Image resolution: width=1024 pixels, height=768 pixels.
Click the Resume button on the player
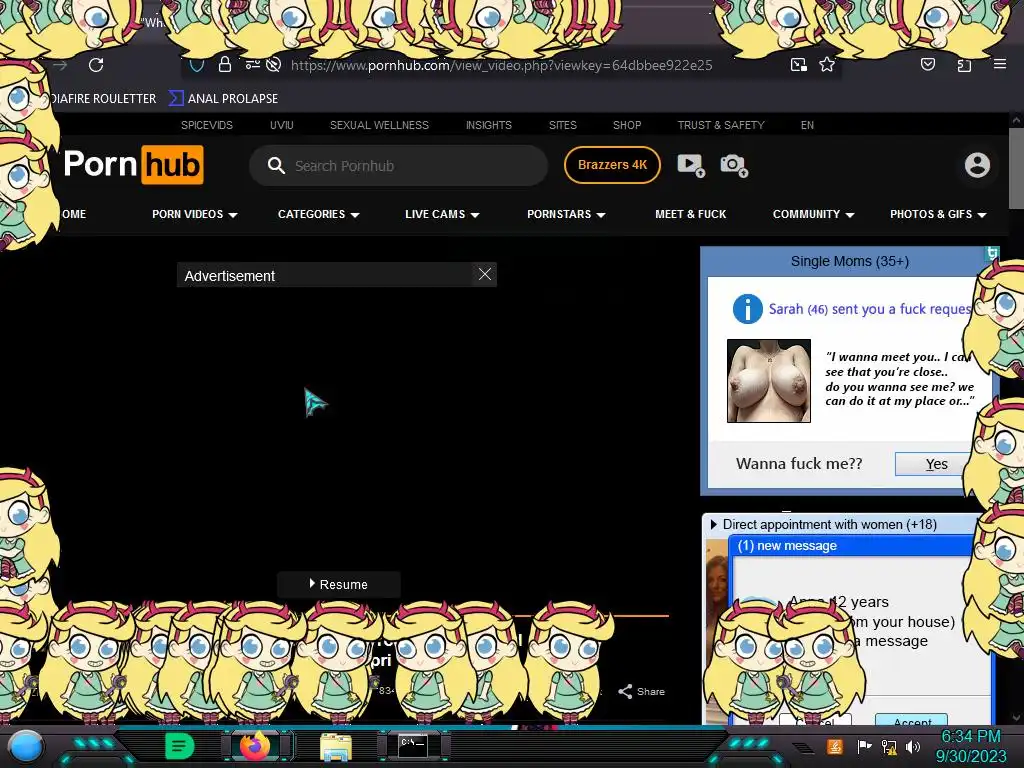click(x=338, y=584)
